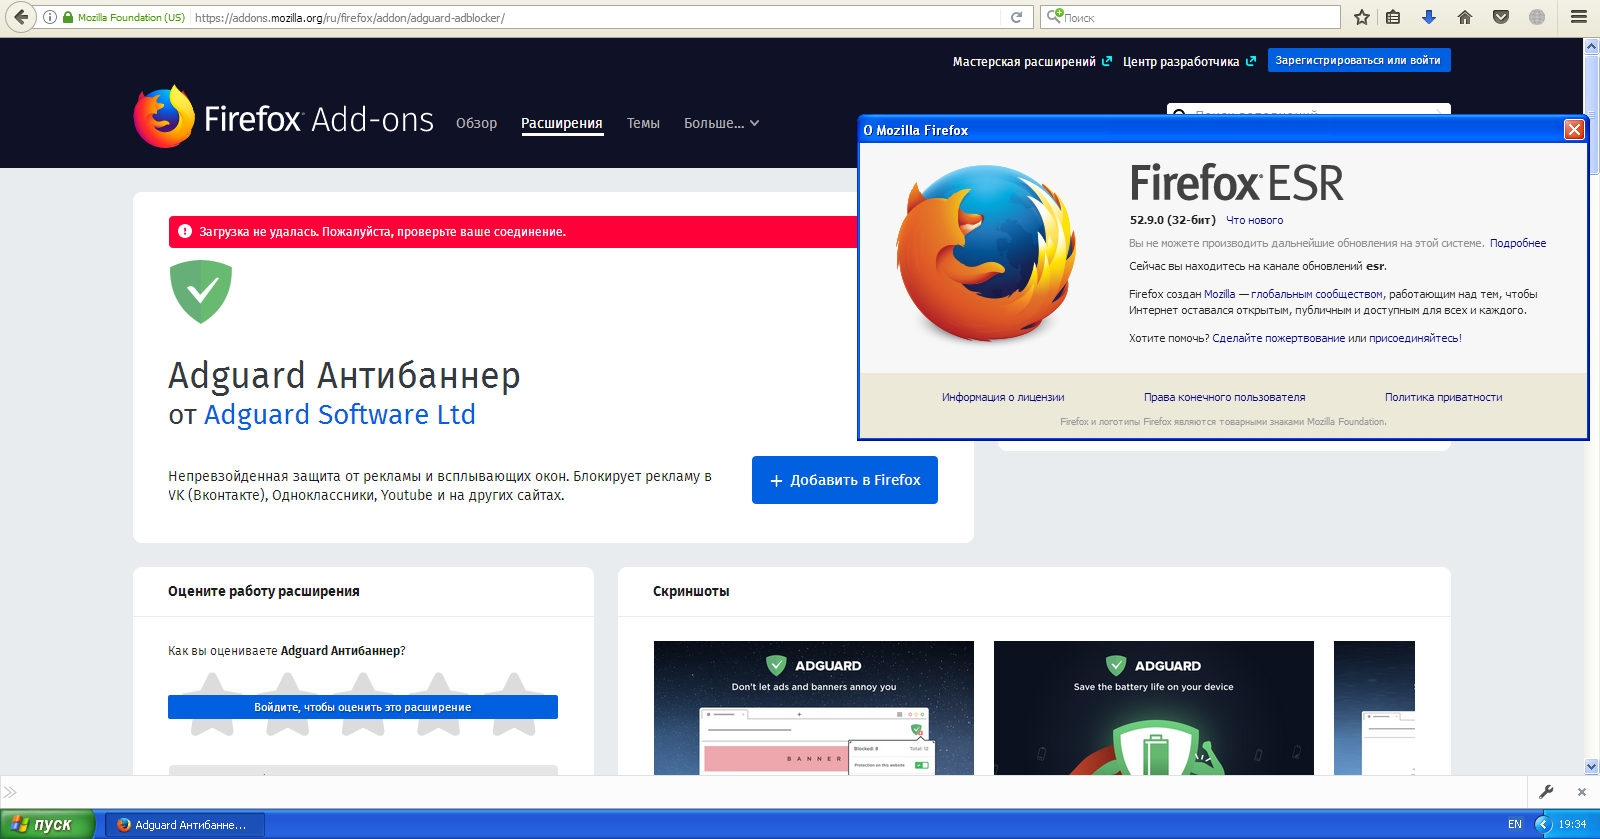The image size is (1600, 839).
Task: Open Информация о лицензии link
Action: click(1003, 397)
